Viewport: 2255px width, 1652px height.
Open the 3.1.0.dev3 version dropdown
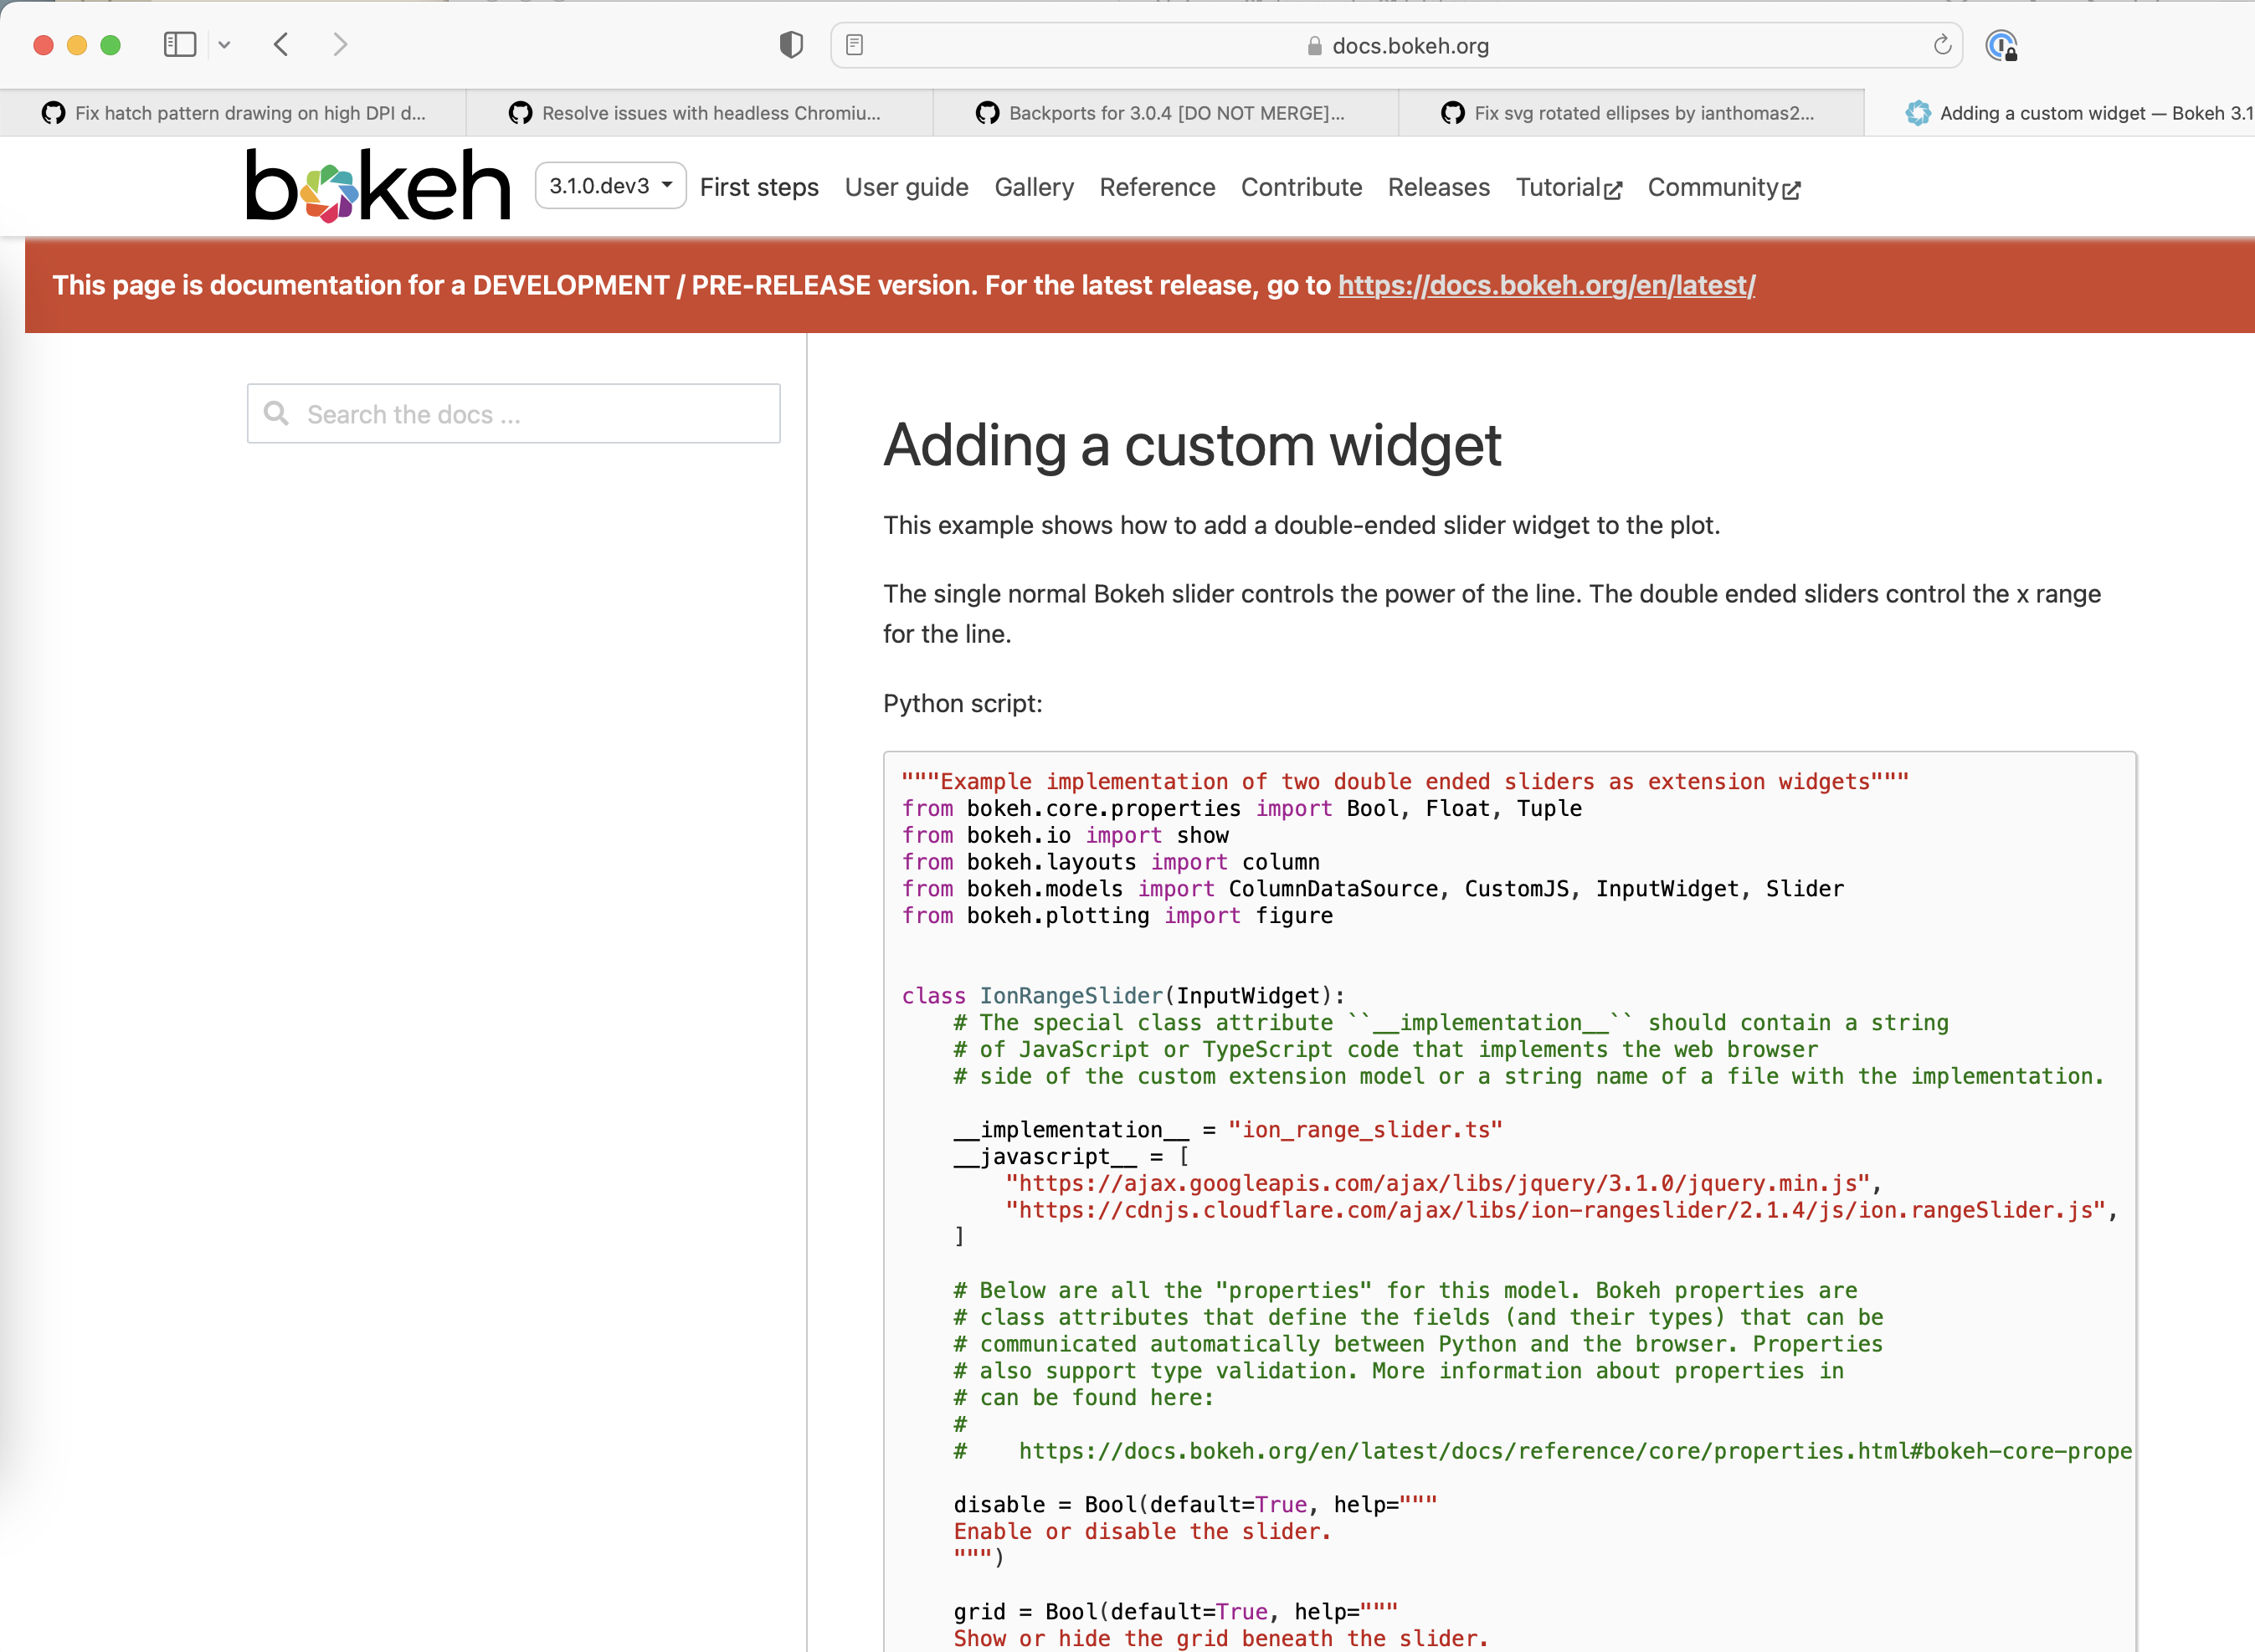pyautogui.click(x=610, y=186)
